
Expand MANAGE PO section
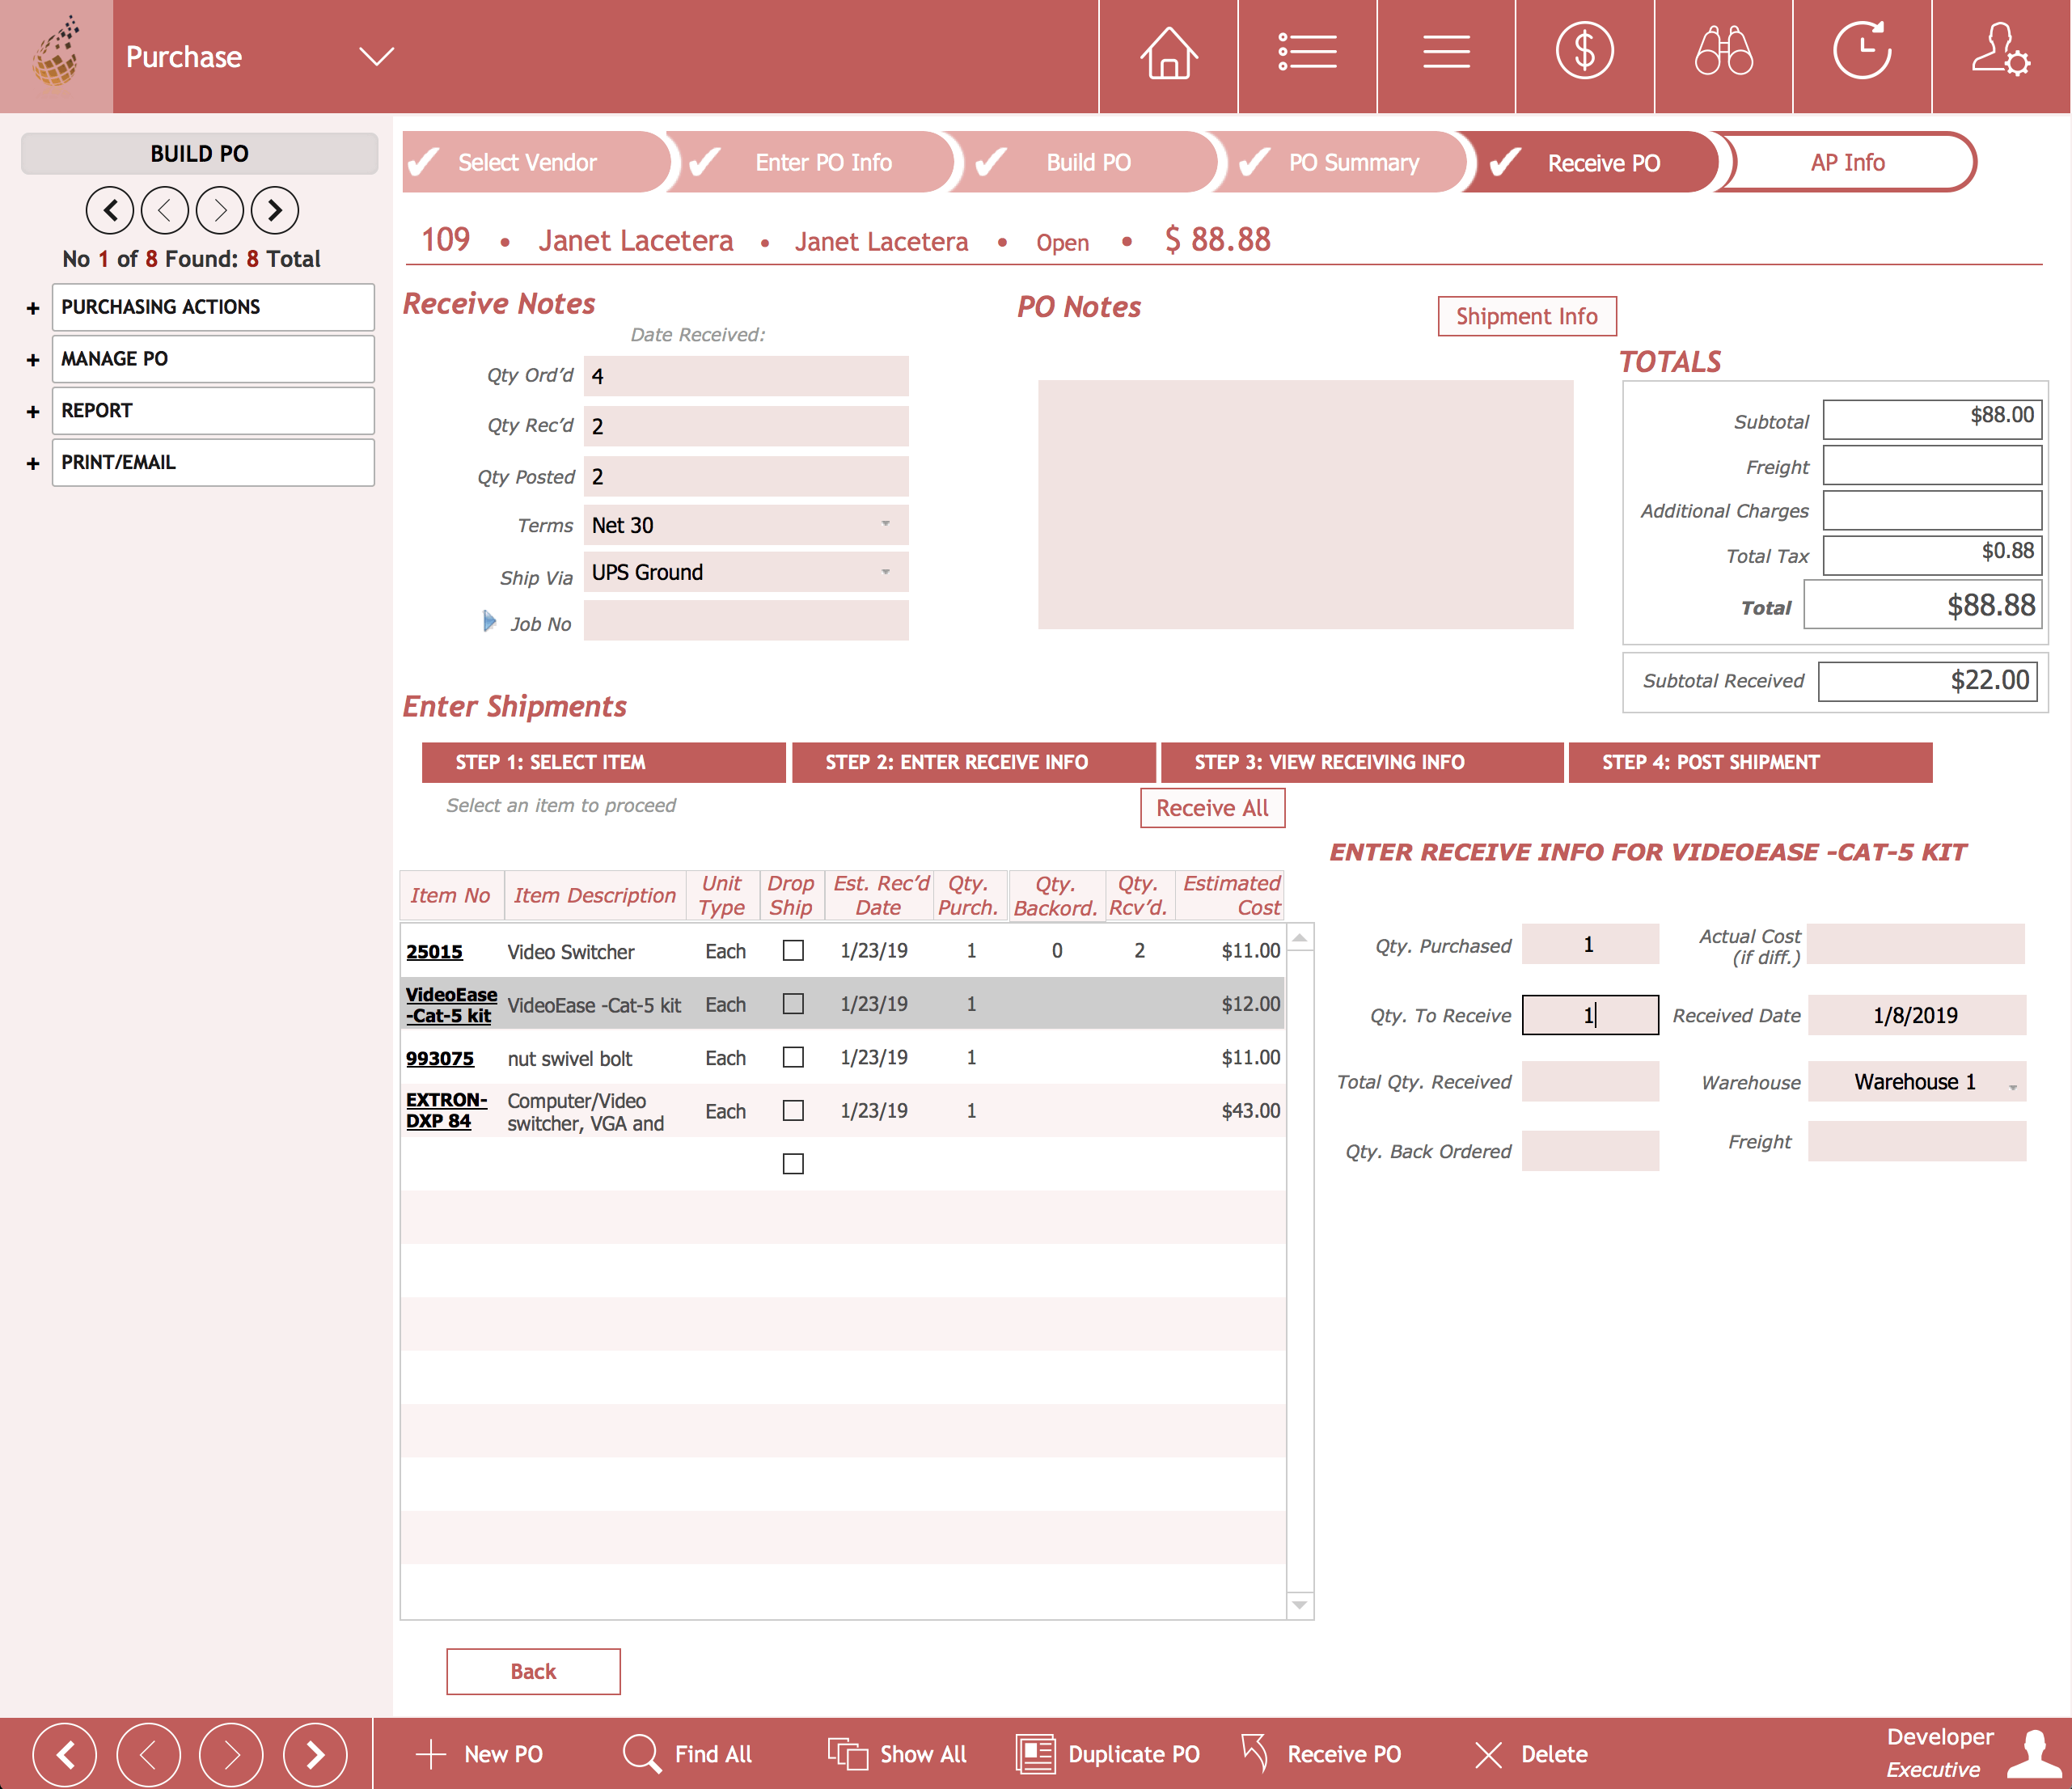coord(33,360)
